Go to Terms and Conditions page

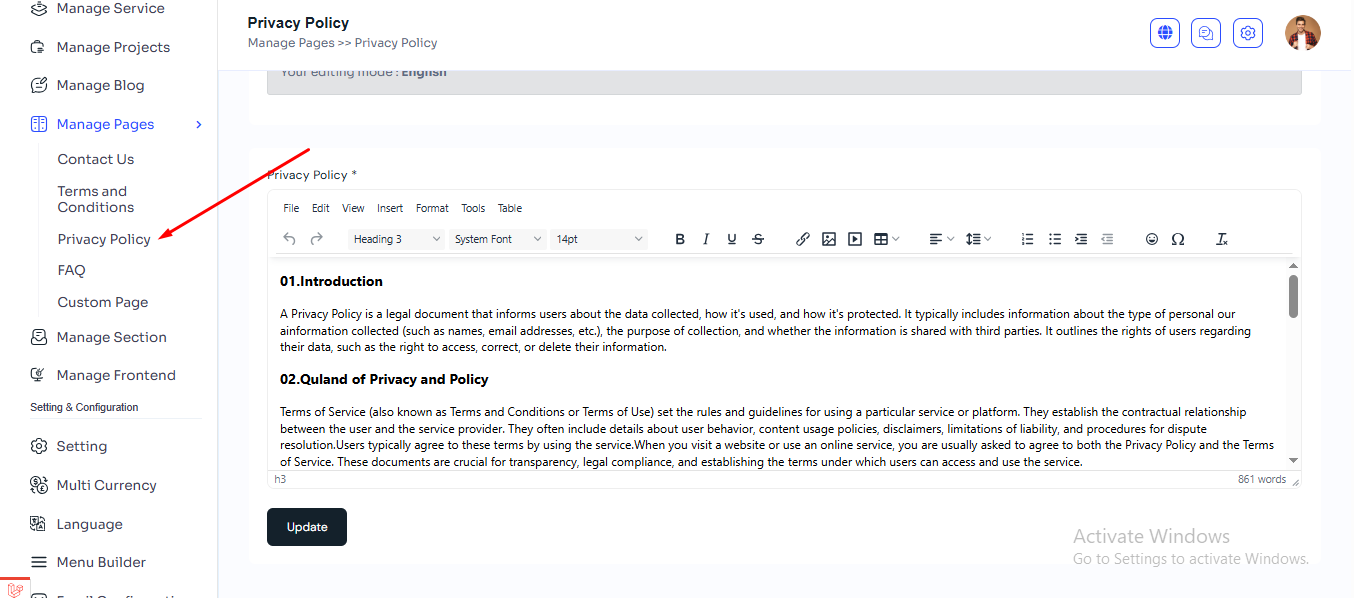(95, 199)
